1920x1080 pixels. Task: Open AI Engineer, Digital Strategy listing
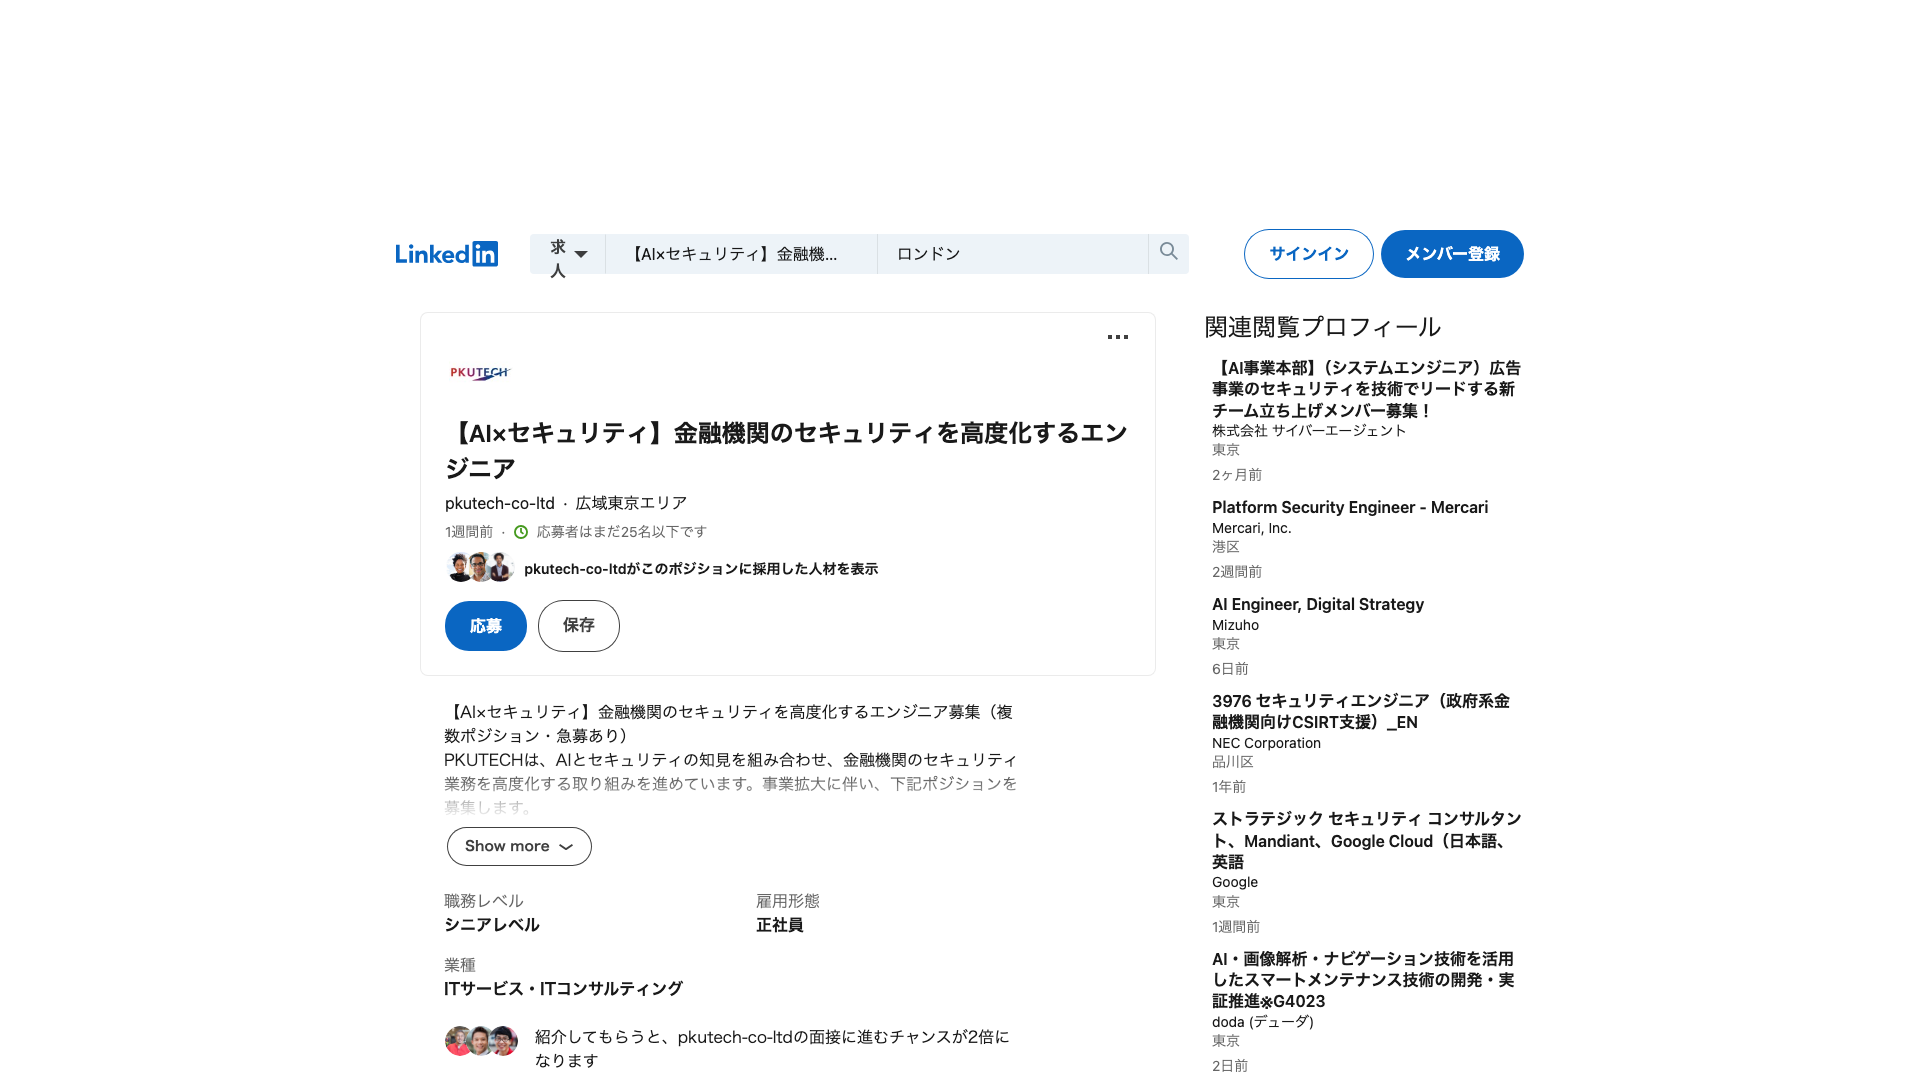click(x=1318, y=604)
